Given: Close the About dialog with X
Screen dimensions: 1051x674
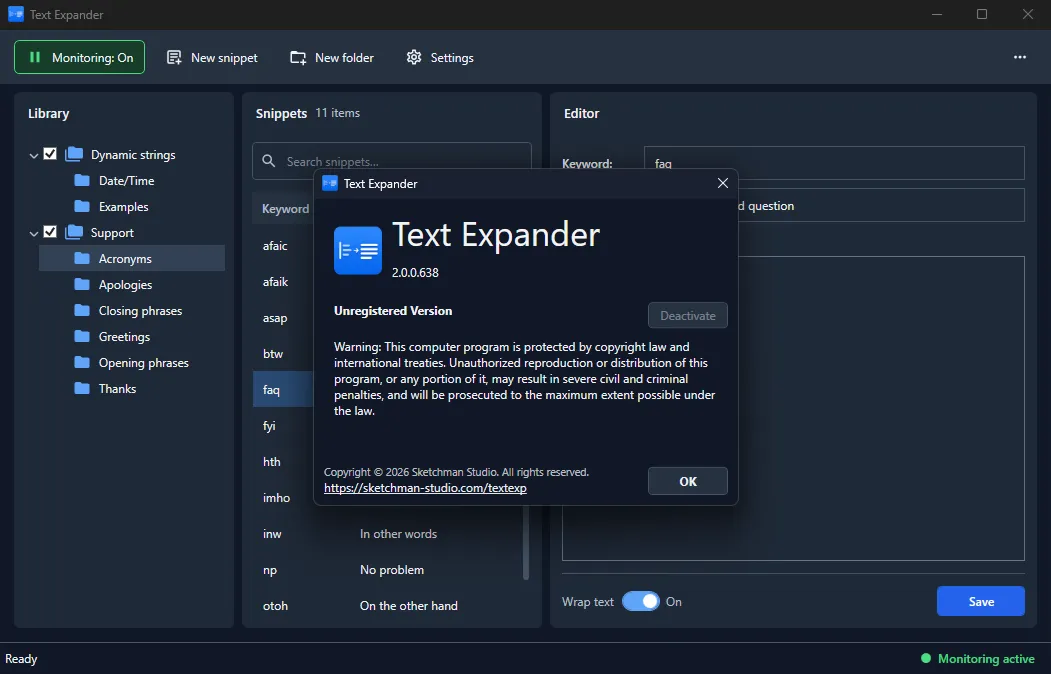Looking at the screenshot, I should [x=723, y=184].
